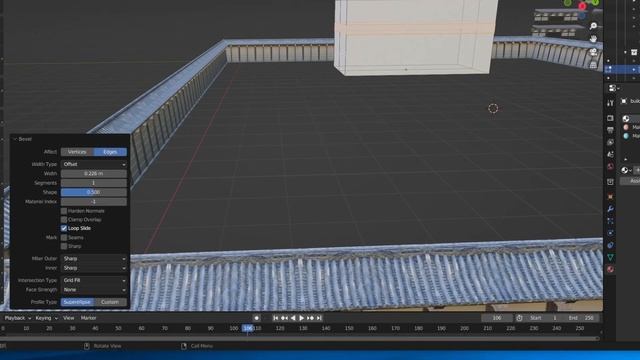The height and width of the screenshot is (360, 640).
Task: Jump to the first frame
Action: 276,318
